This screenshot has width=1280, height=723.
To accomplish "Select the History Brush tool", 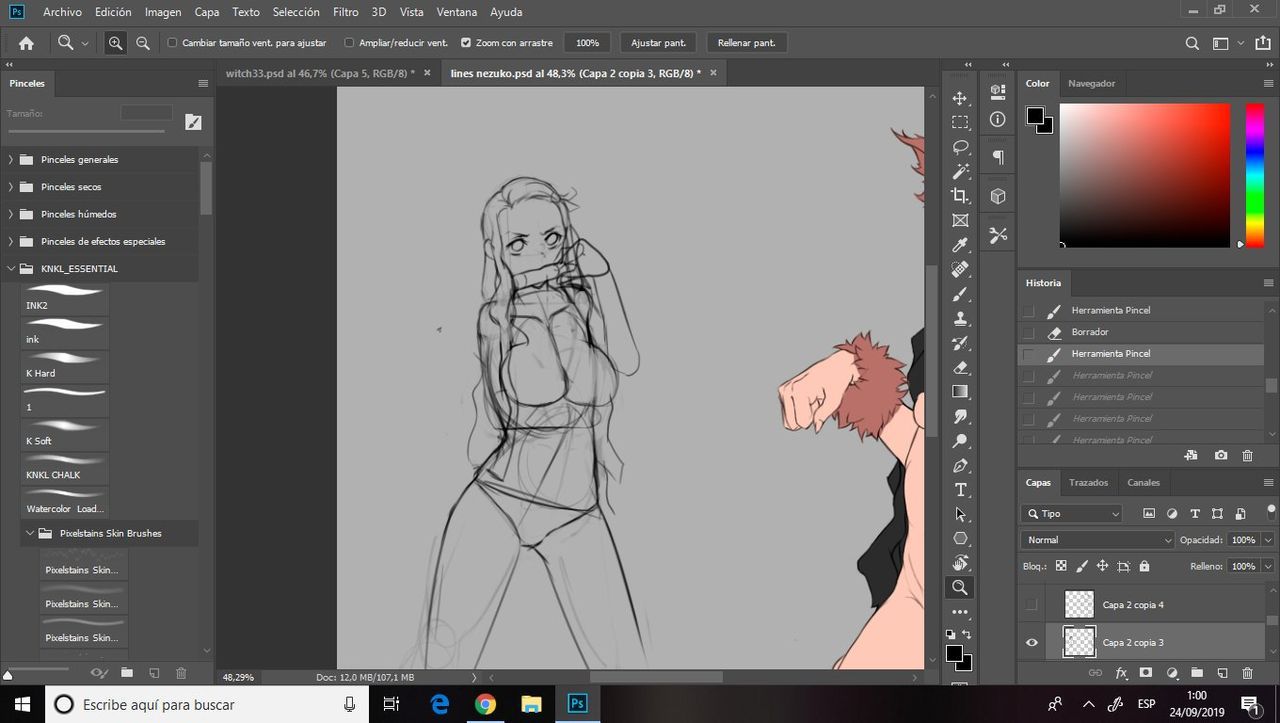I will pyautogui.click(x=960, y=343).
